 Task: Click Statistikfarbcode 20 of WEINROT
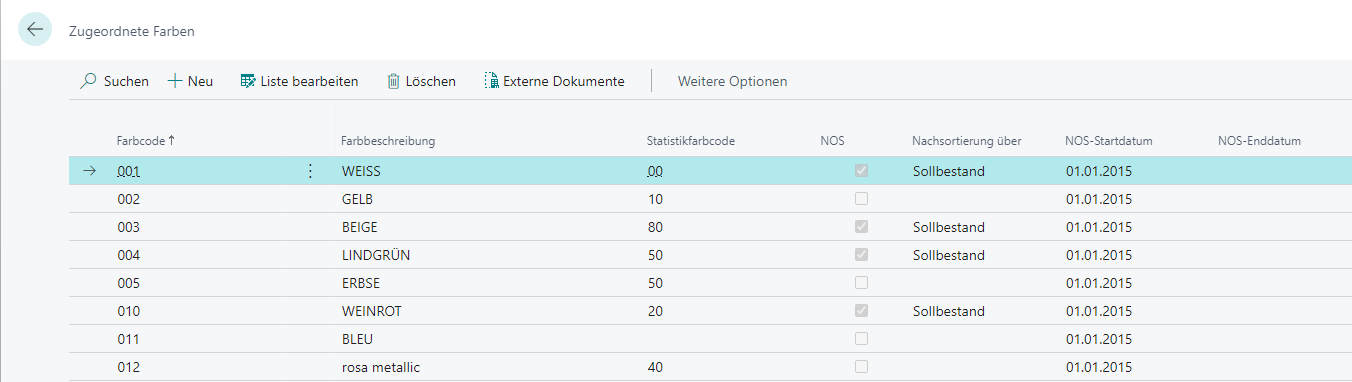click(x=655, y=311)
